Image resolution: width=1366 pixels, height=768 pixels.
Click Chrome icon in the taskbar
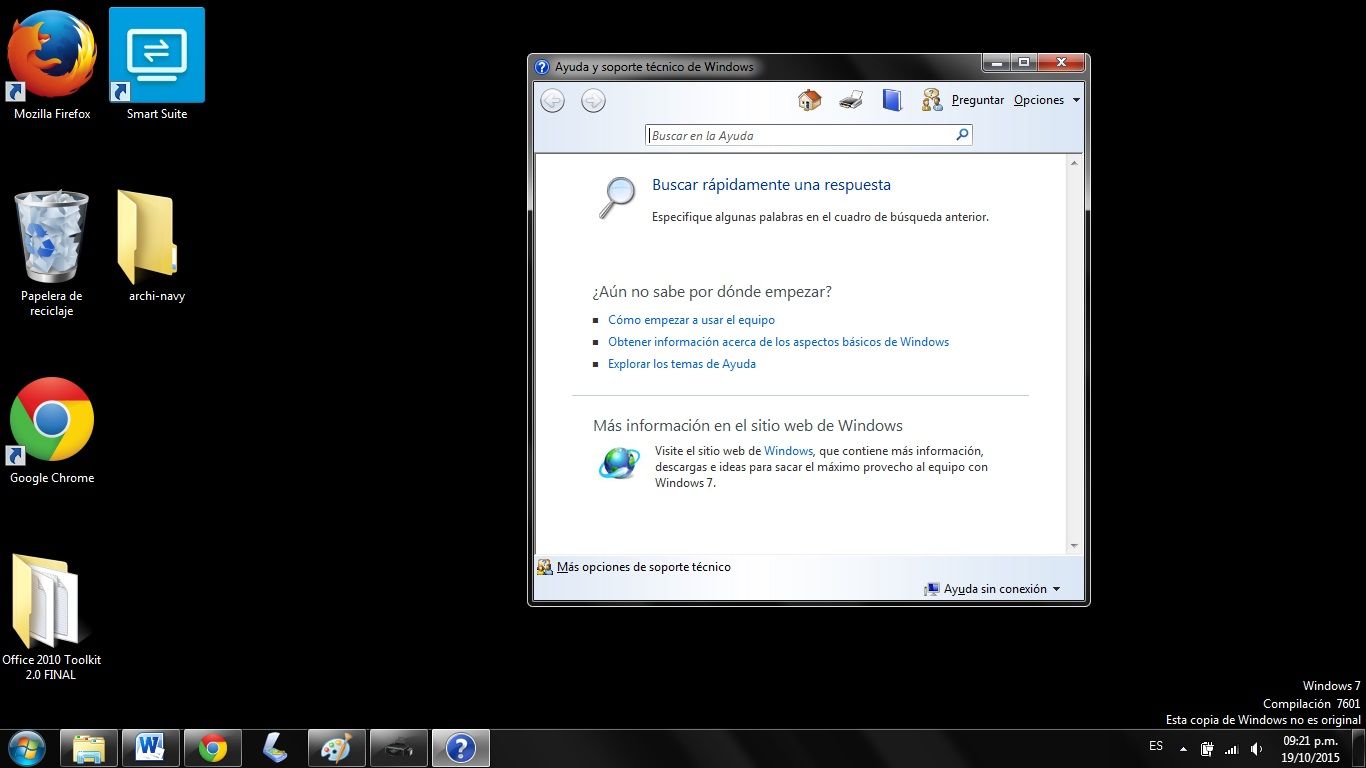(213, 748)
